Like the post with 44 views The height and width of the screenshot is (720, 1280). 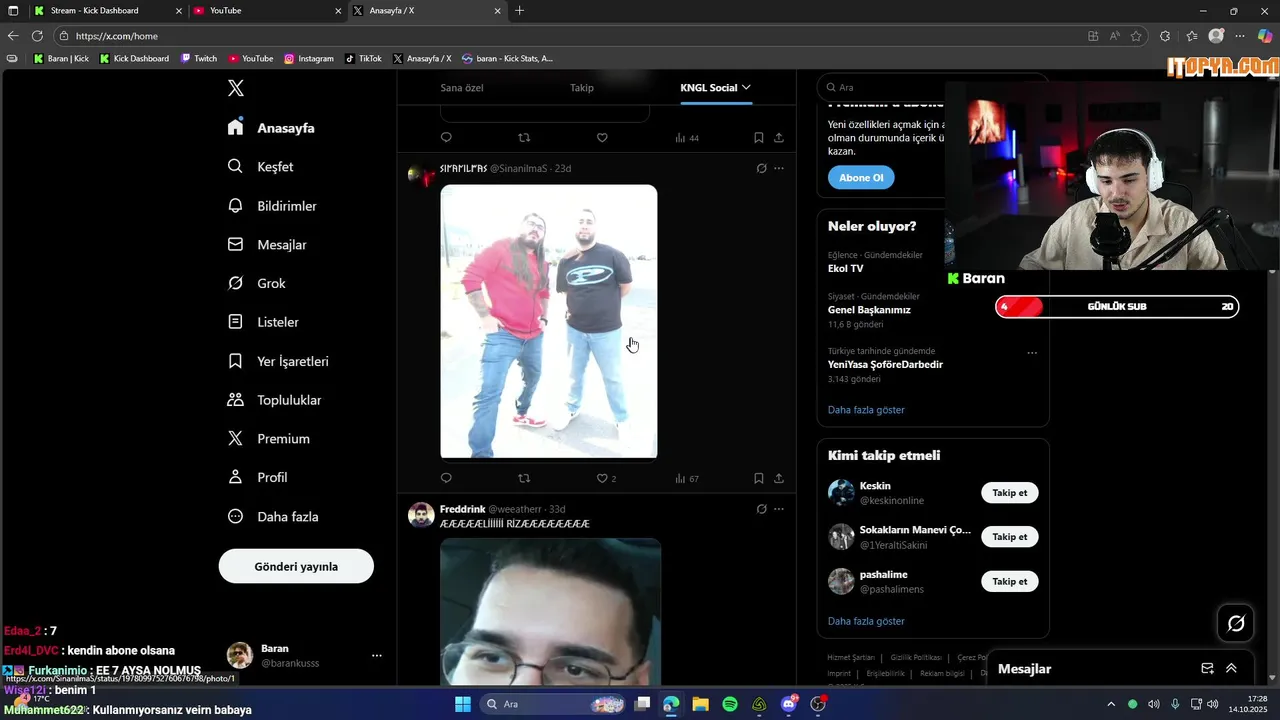[x=602, y=137]
